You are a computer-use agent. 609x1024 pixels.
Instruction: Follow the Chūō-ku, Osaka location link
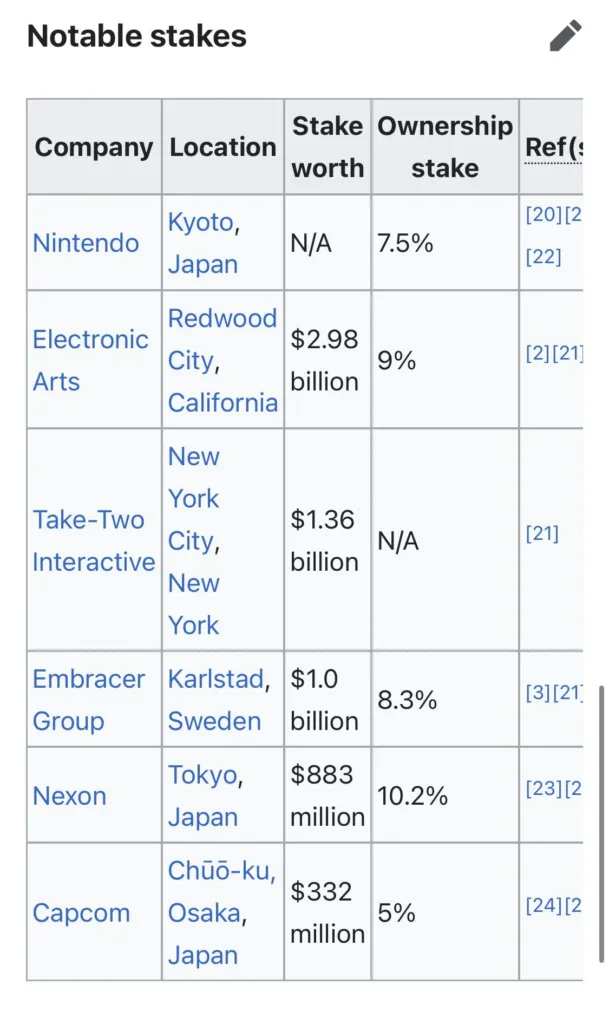click(x=220, y=871)
